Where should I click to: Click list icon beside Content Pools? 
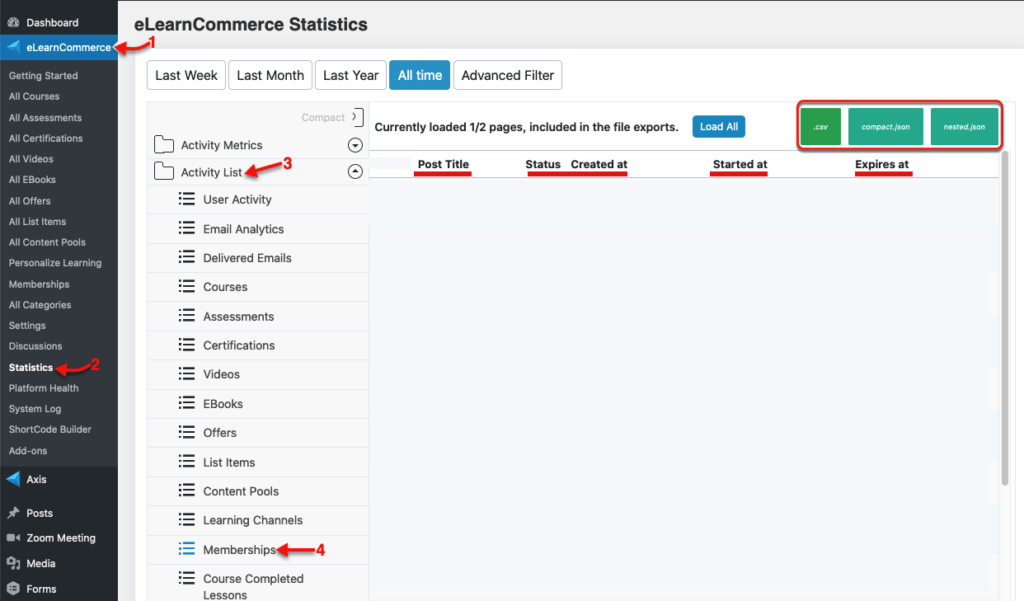pyautogui.click(x=187, y=491)
